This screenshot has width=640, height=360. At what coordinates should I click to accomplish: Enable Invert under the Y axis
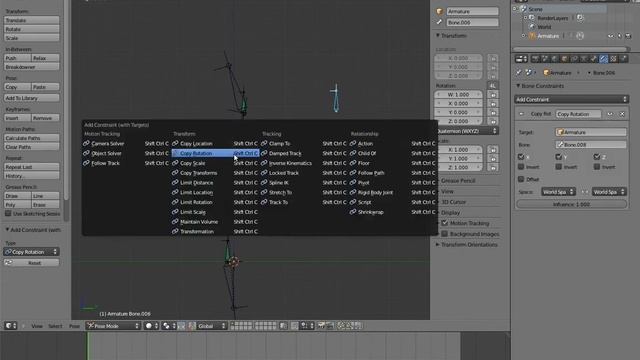pyautogui.click(x=559, y=167)
